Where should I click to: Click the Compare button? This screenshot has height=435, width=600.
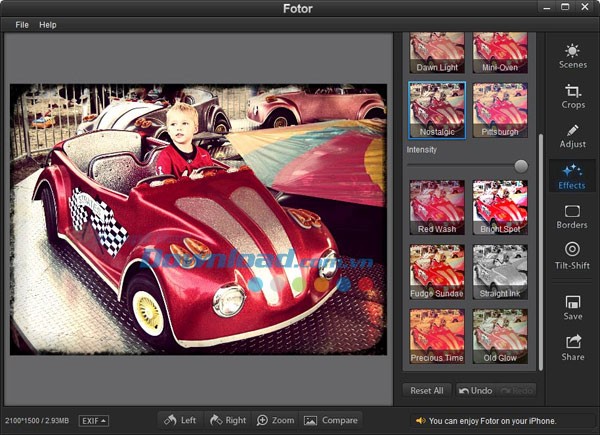point(331,420)
